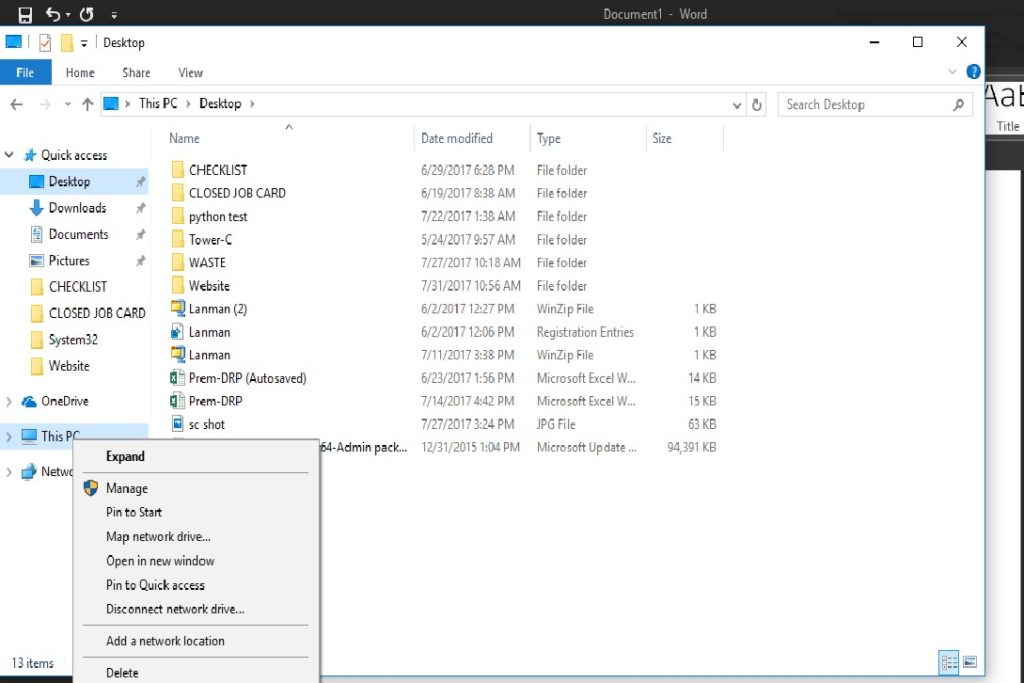The image size is (1024, 683).
Task: Undo last action using Word title bar icon
Action: tap(52, 14)
